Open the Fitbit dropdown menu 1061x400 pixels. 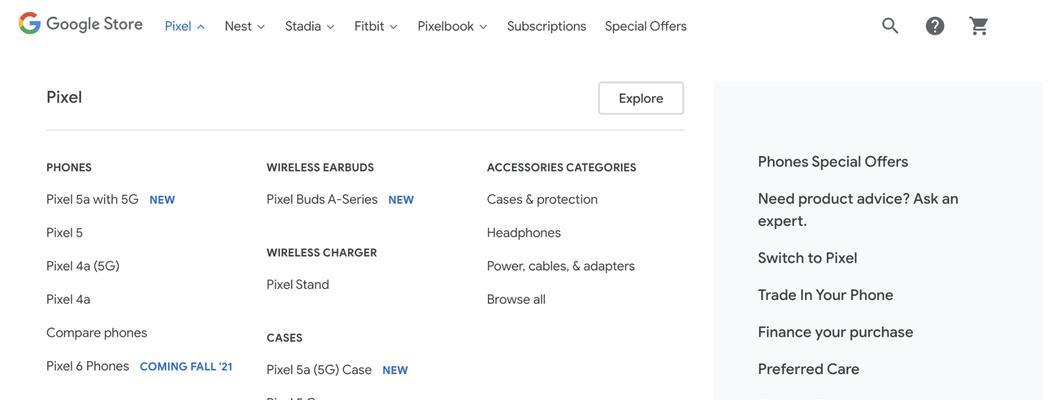[x=376, y=26]
